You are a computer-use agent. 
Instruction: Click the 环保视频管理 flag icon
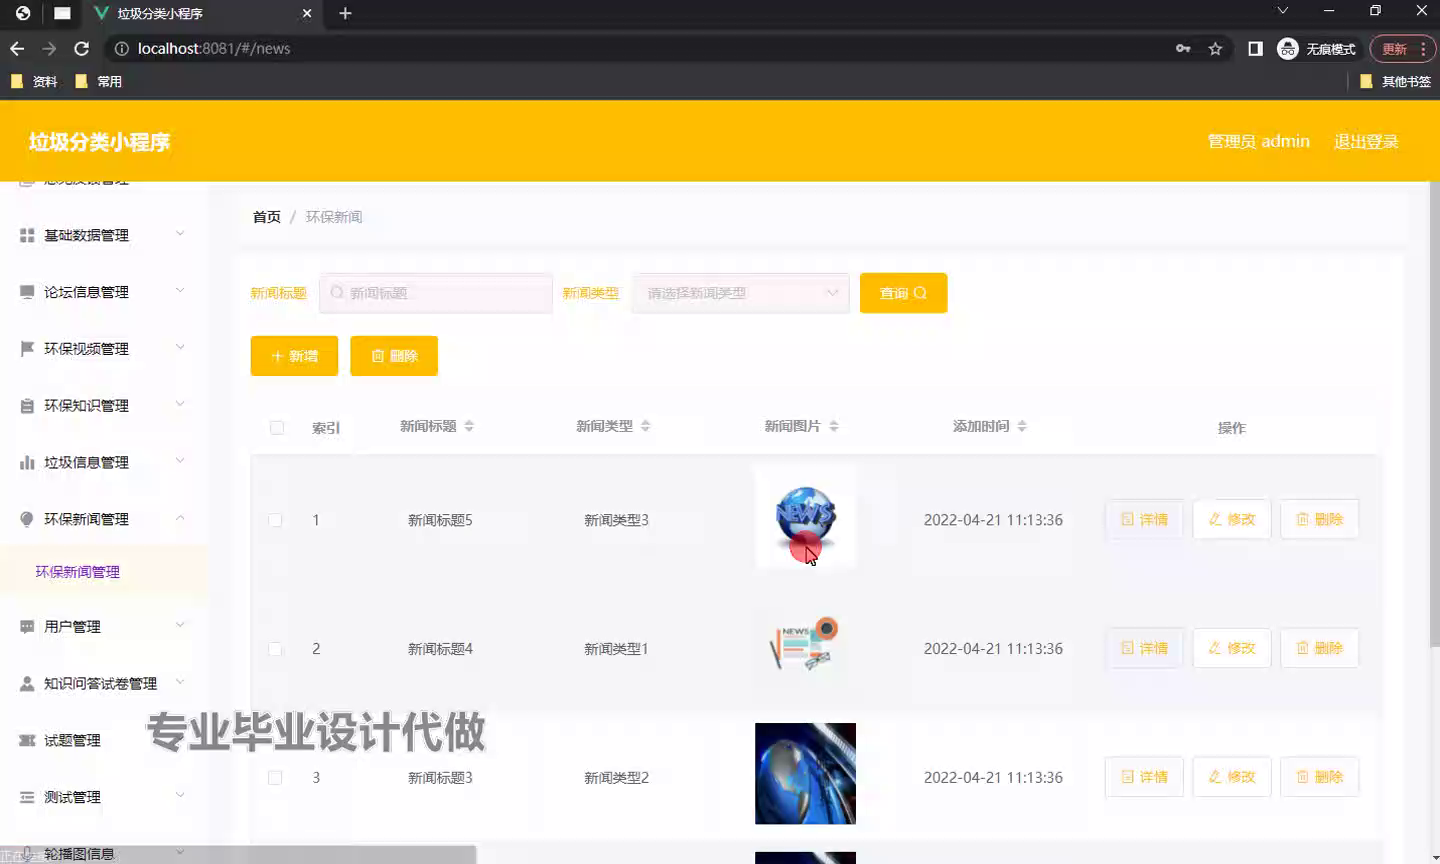[x=27, y=349]
